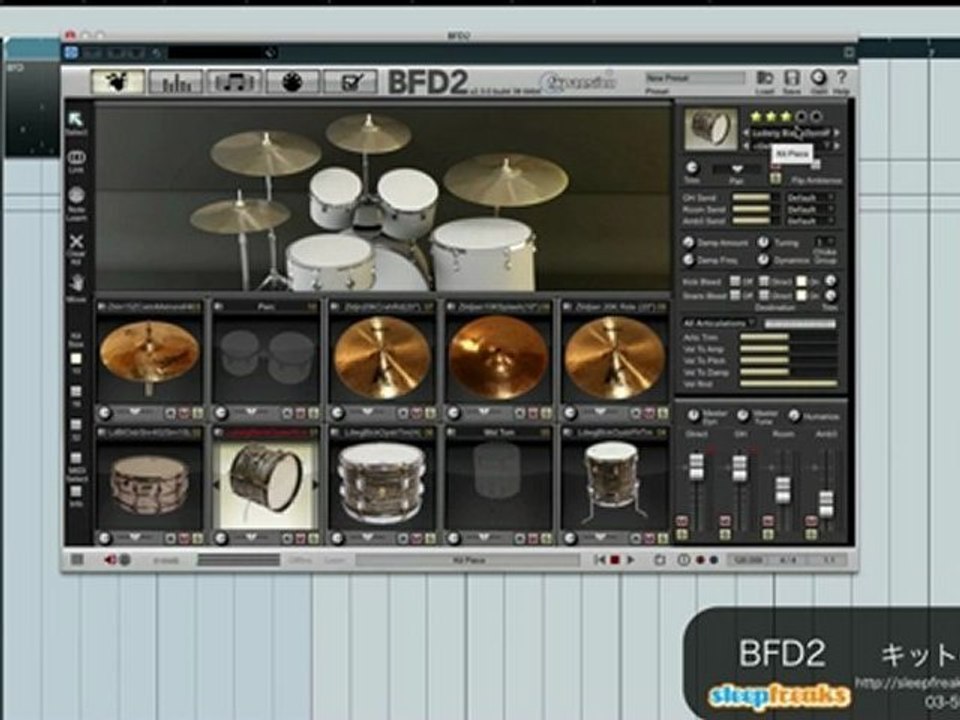Image resolution: width=960 pixels, height=720 pixels.
Task: Set kit size to 32
Action: 76,424
